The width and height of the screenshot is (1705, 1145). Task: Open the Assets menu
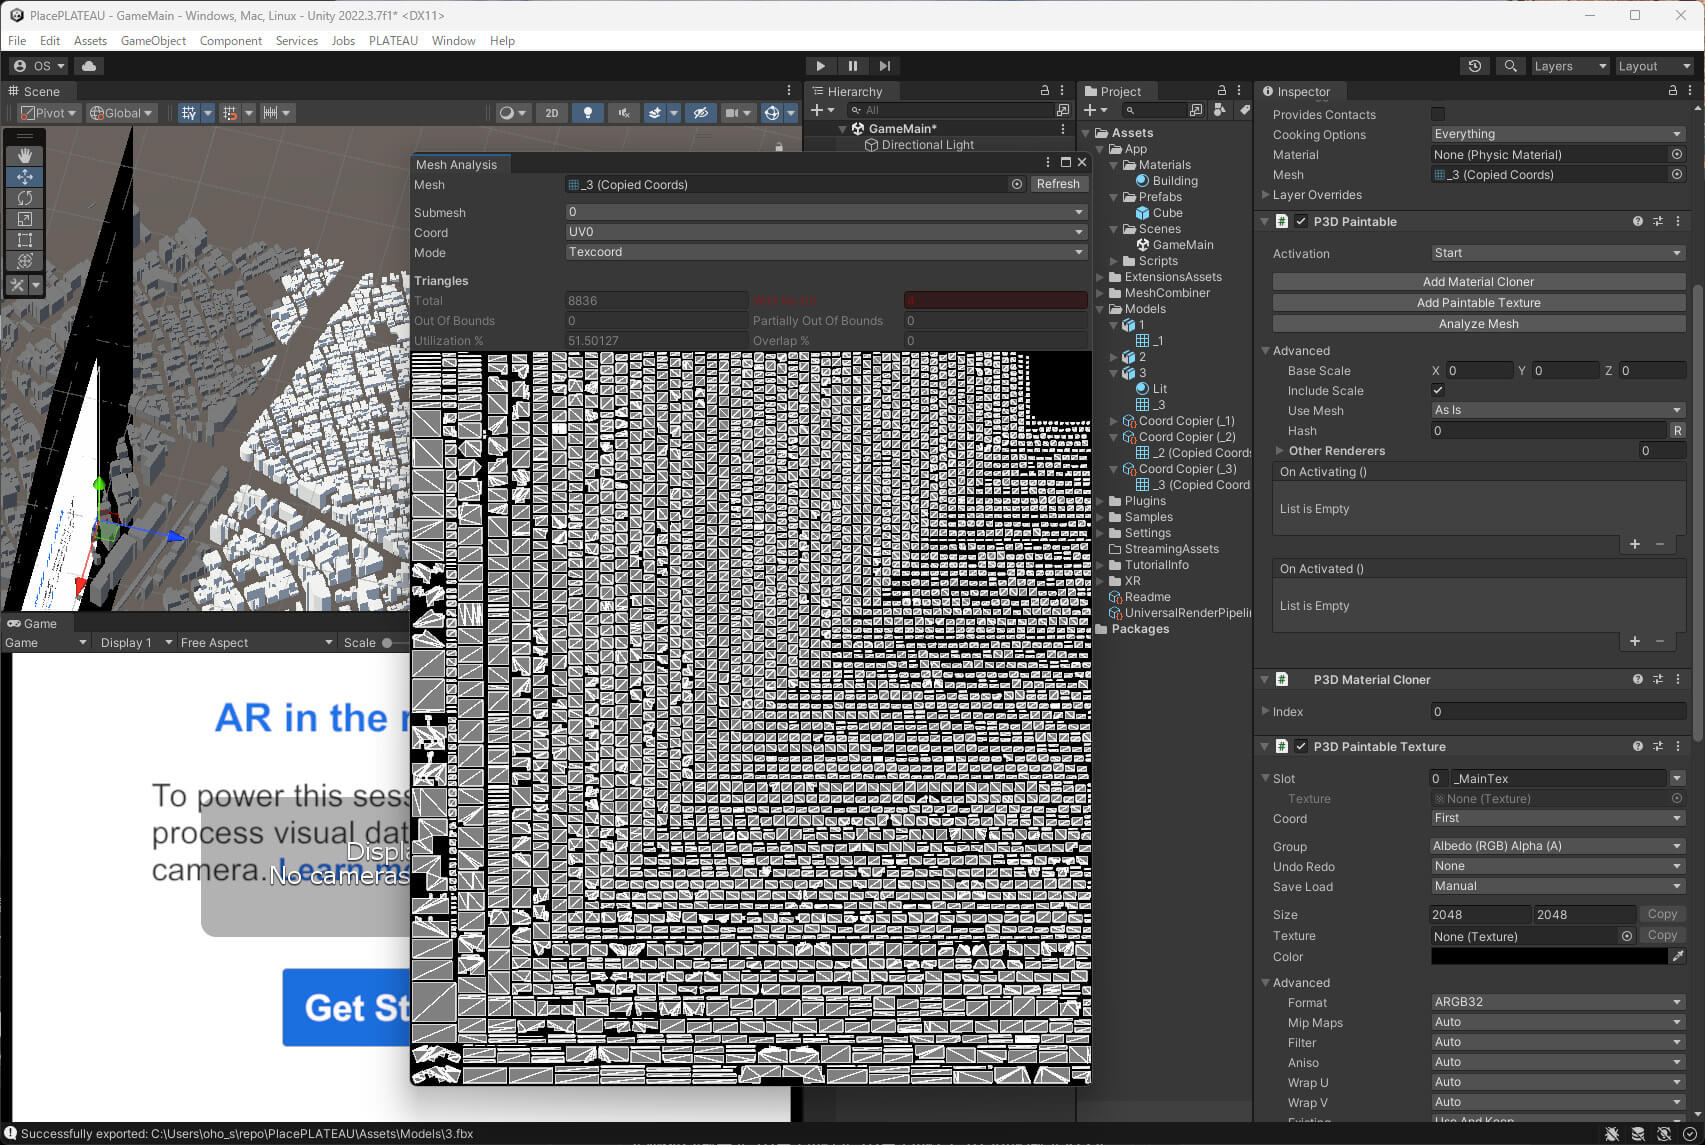(x=90, y=41)
